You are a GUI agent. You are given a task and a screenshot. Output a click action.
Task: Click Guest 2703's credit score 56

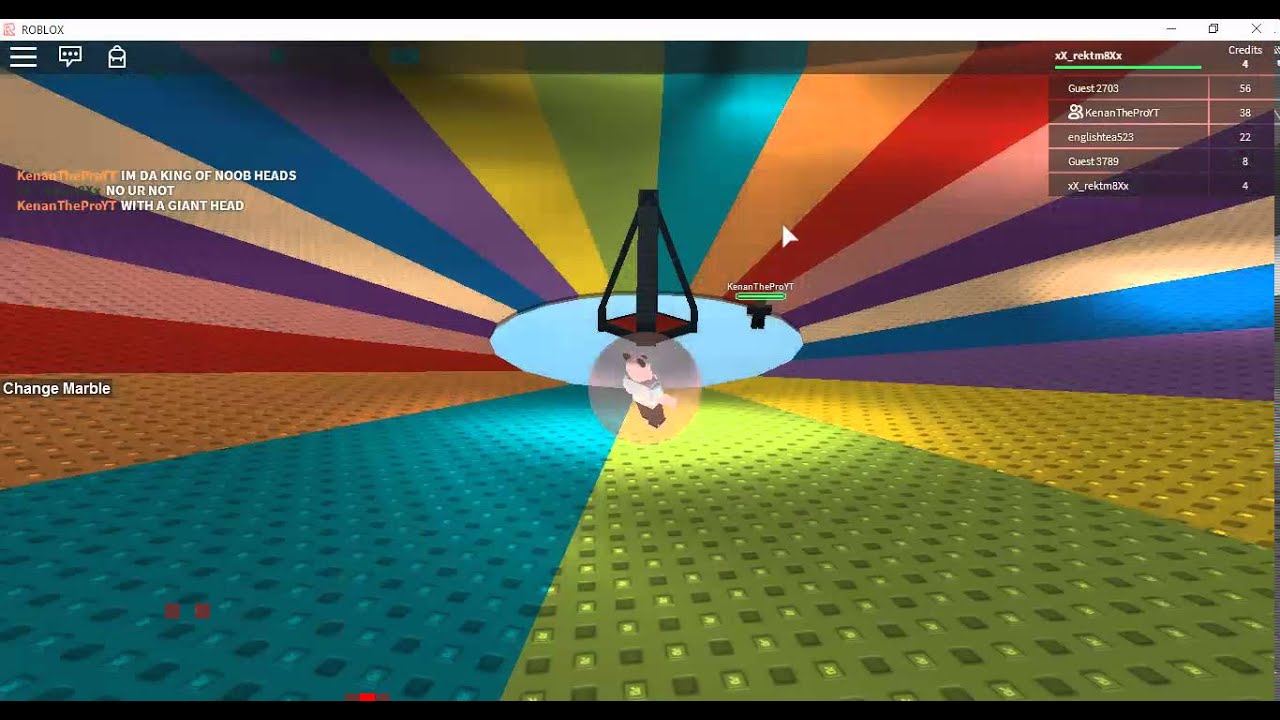1245,88
